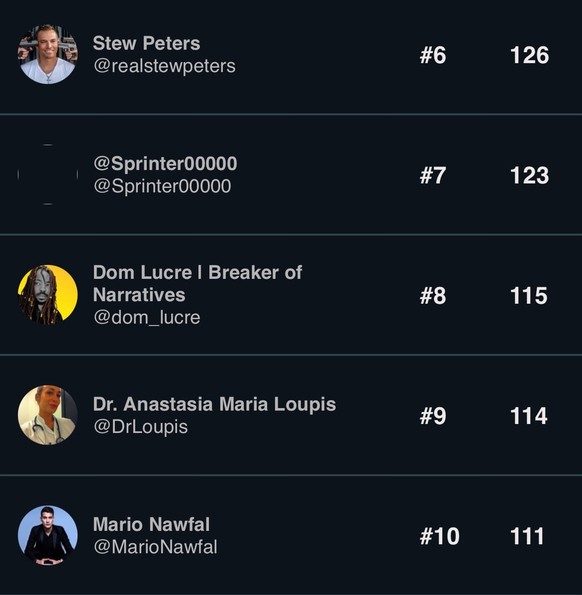Open the @dom_lucre handle
The image size is (582, 595).
click(x=147, y=318)
